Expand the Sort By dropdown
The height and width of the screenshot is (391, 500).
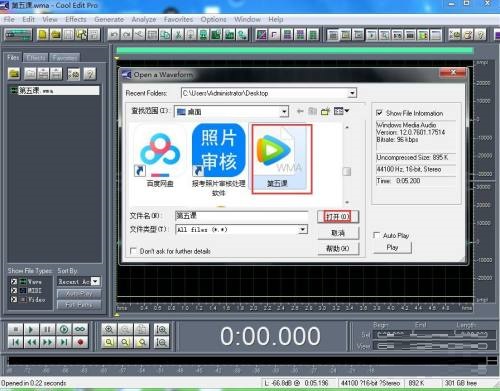tap(95, 281)
